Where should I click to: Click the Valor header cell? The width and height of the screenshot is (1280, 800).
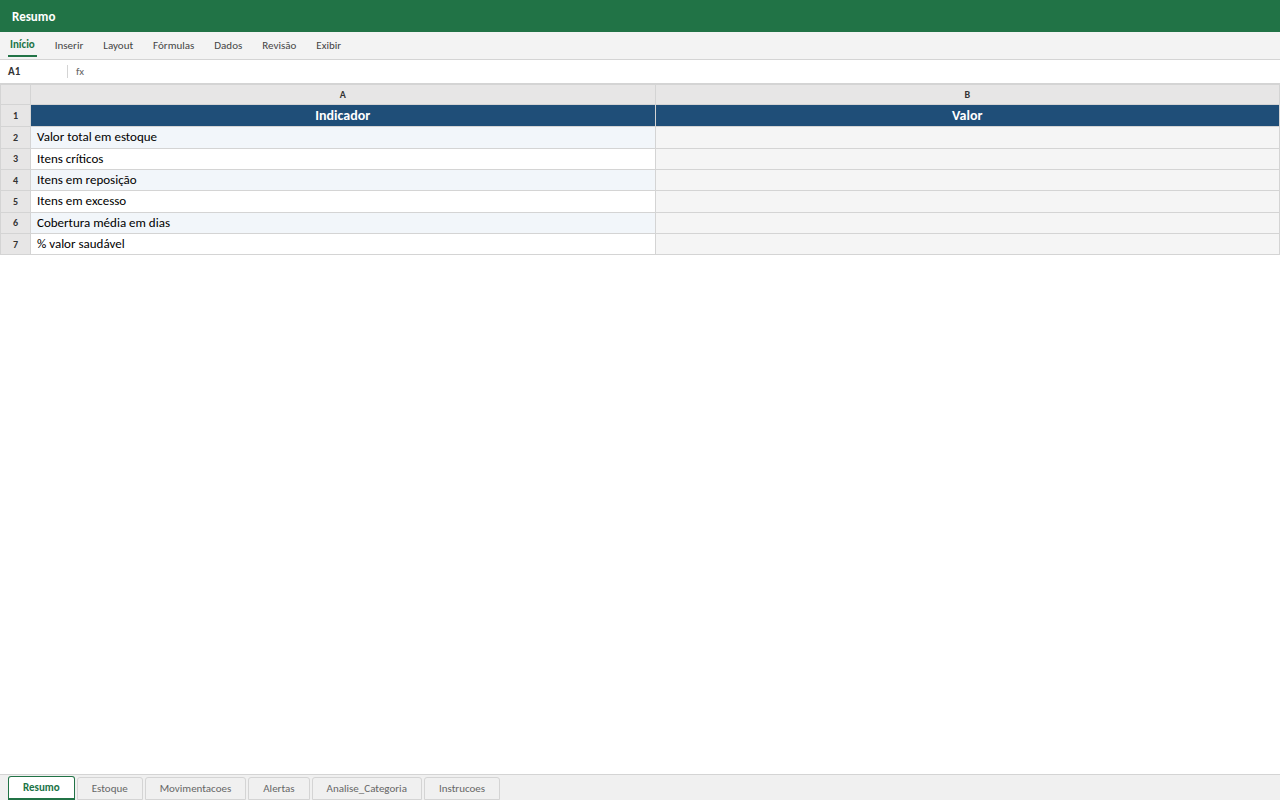[967, 116]
